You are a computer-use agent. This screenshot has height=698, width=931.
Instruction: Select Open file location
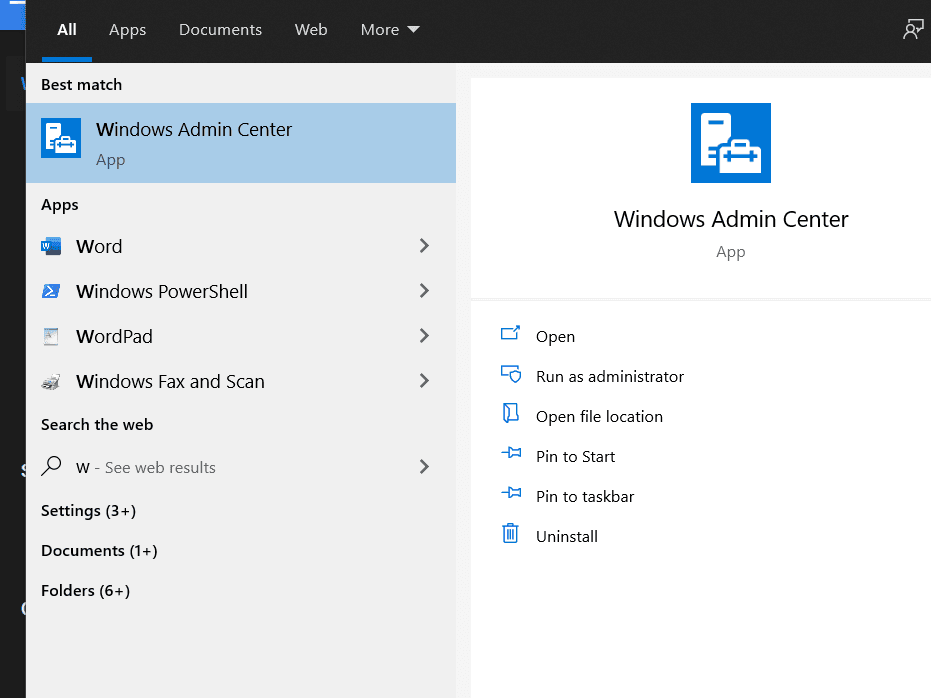599,417
